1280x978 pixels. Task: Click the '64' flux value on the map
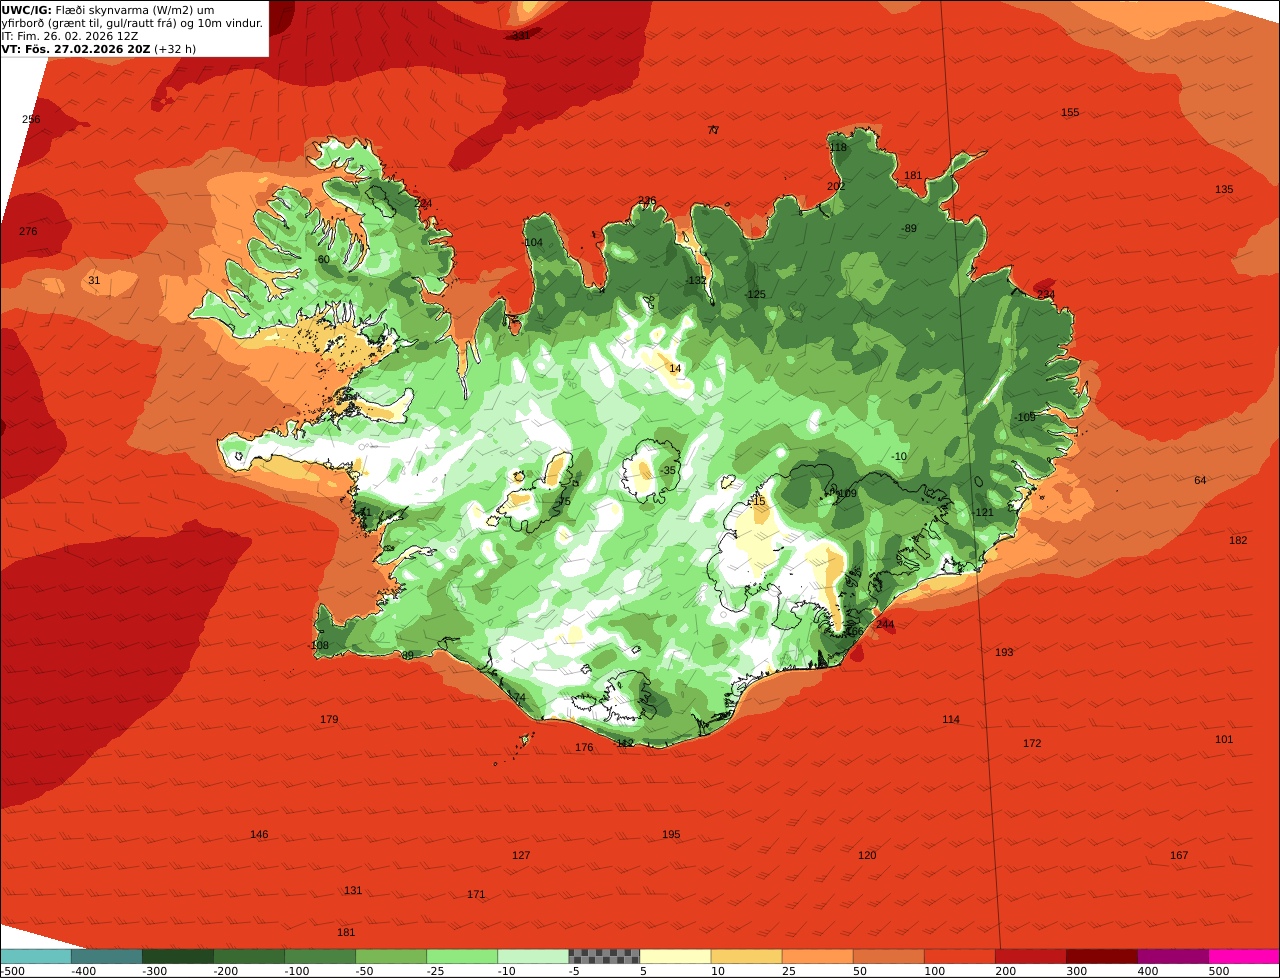(1200, 480)
